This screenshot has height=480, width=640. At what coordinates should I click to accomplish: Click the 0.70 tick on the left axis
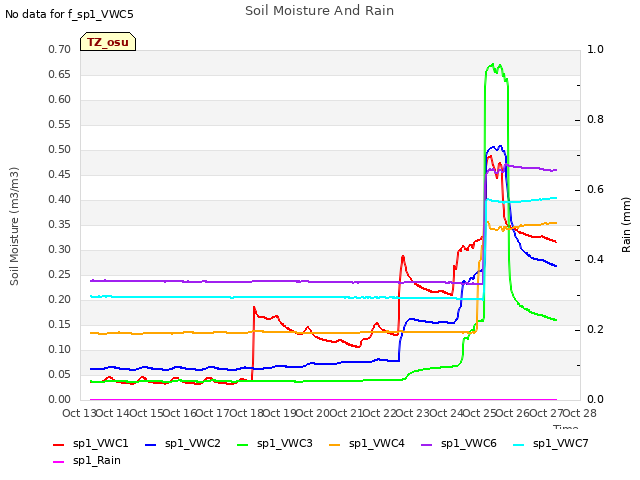click(x=59, y=49)
